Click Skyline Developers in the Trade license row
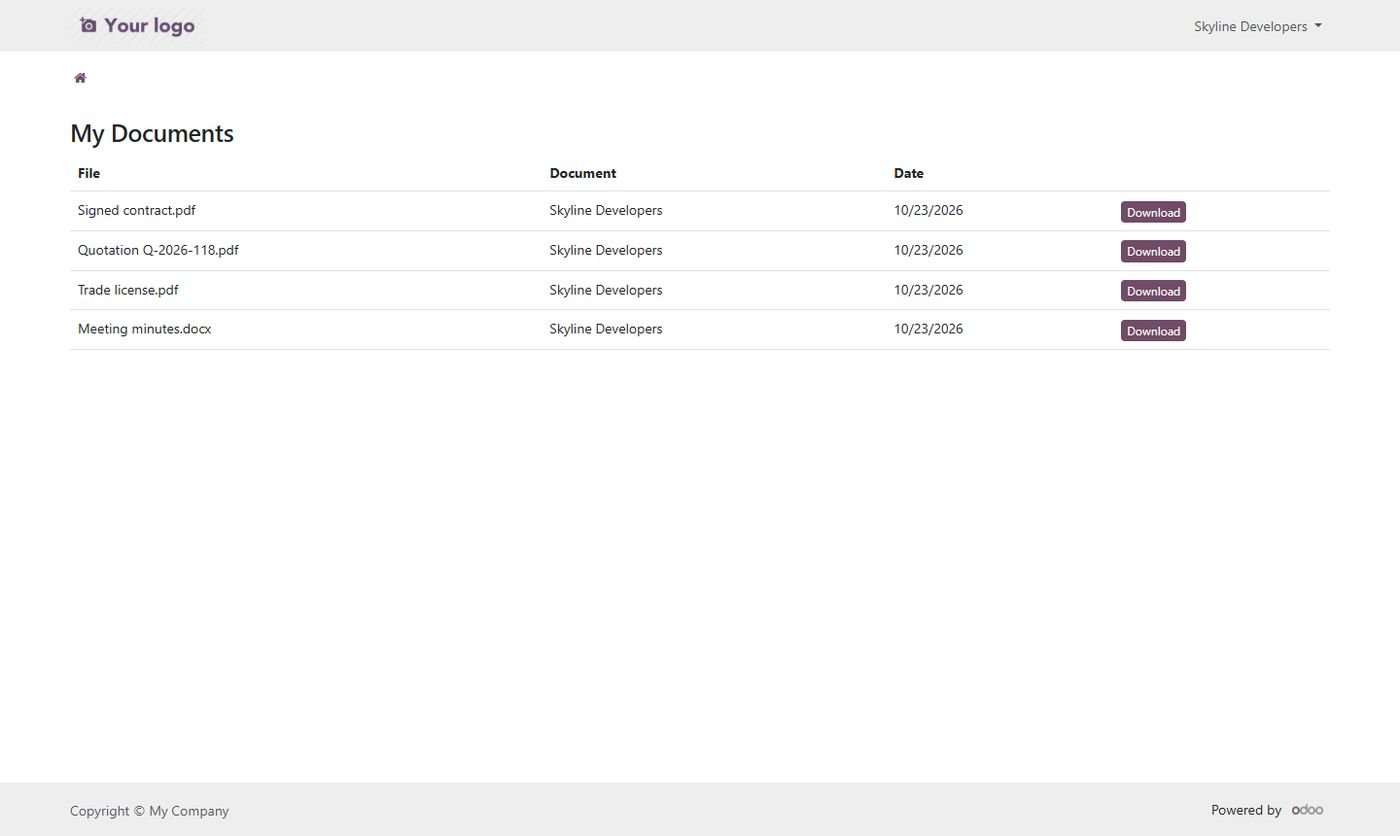The height and width of the screenshot is (836, 1400). [606, 290]
